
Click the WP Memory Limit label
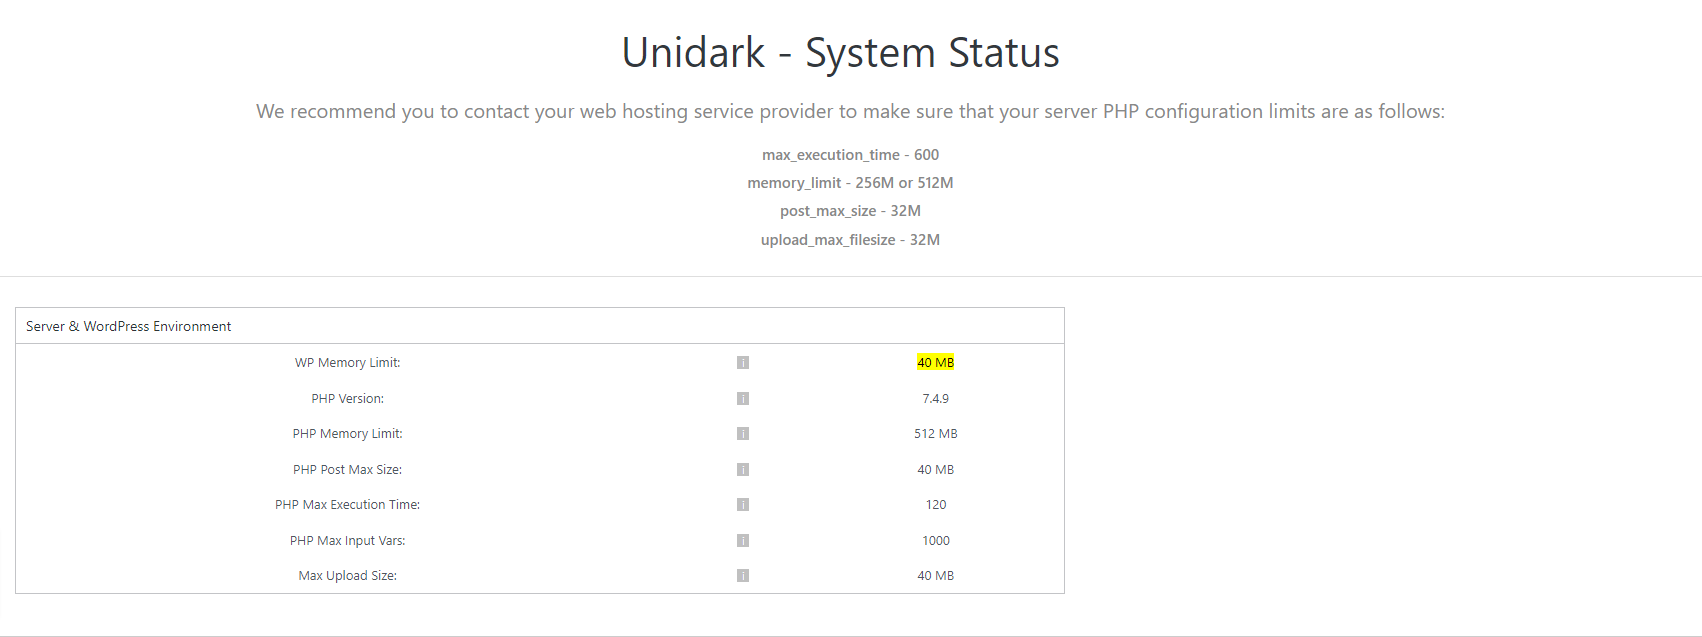(x=348, y=363)
